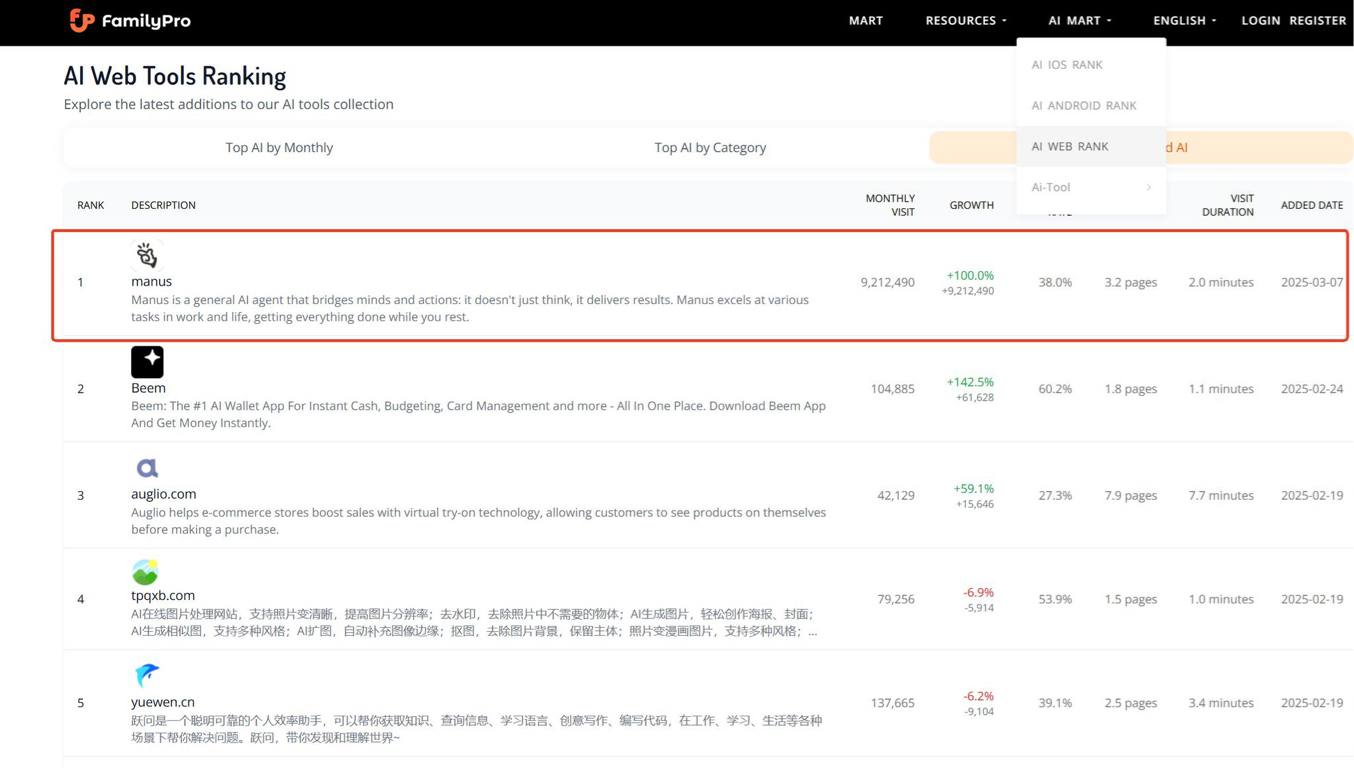Click the Rank column header
Image resolution: width=1354 pixels, height=769 pixels.
[90, 205]
